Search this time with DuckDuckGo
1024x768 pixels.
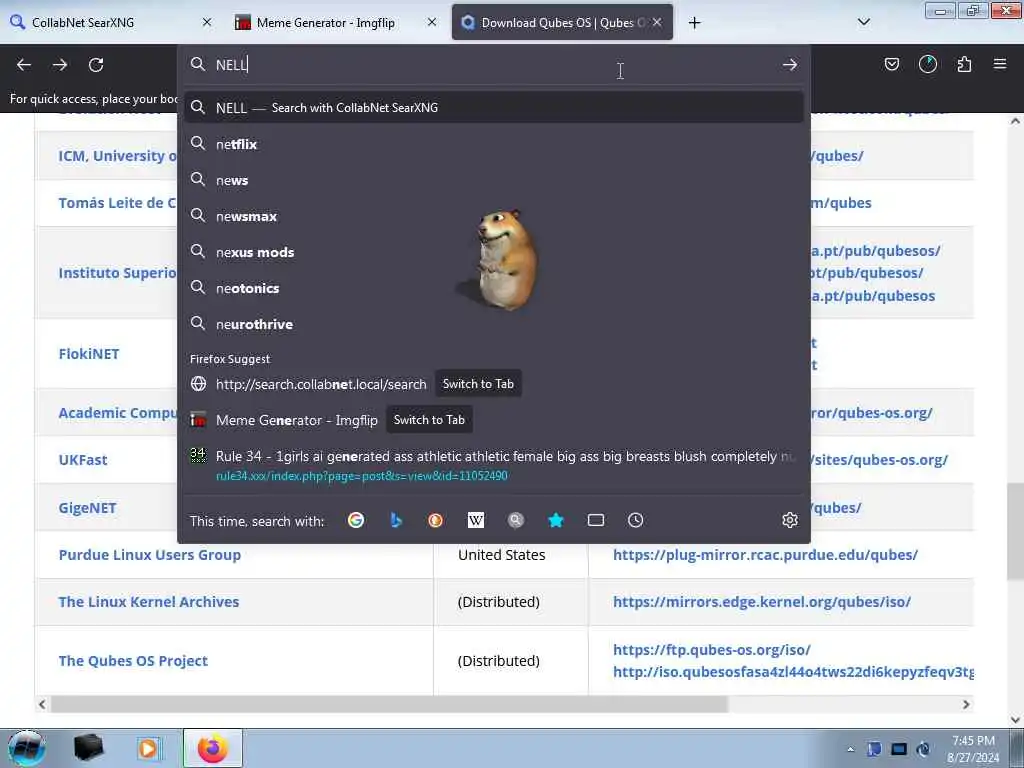pos(436,520)
